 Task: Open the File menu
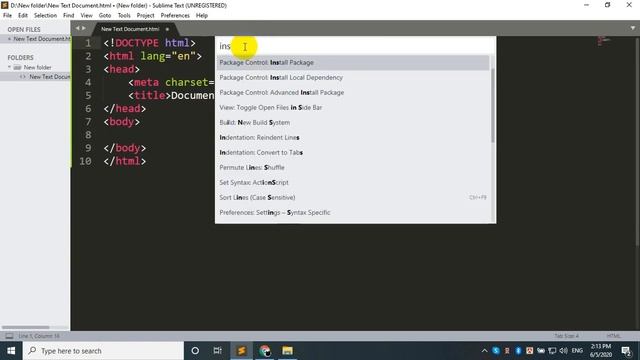[x=7, y=16]
